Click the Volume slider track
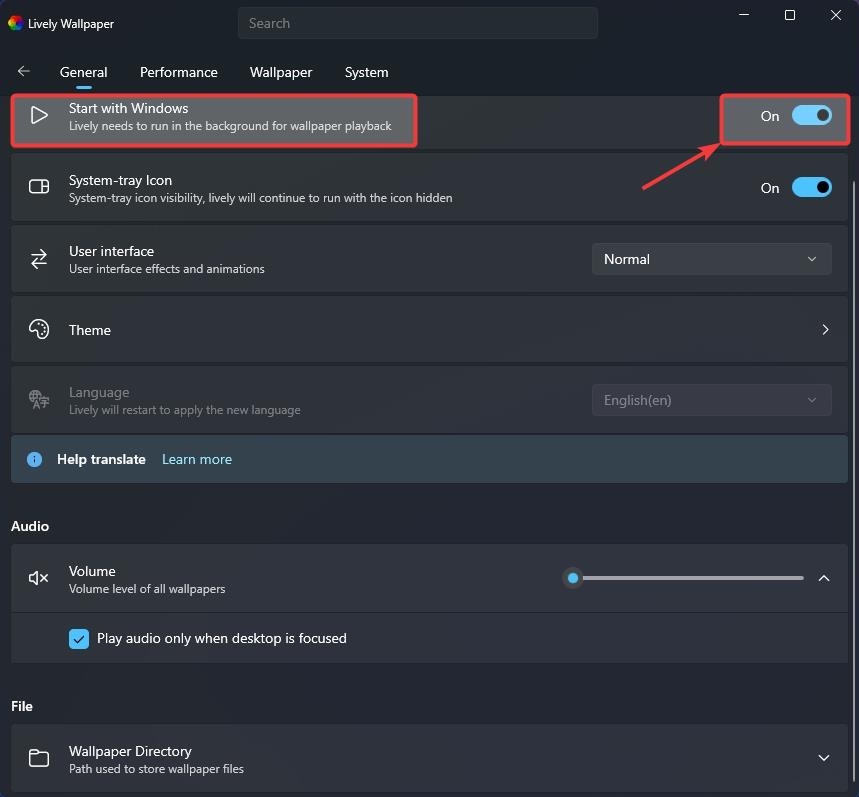This screenshot has width=859, height=797. pos(688,578)
